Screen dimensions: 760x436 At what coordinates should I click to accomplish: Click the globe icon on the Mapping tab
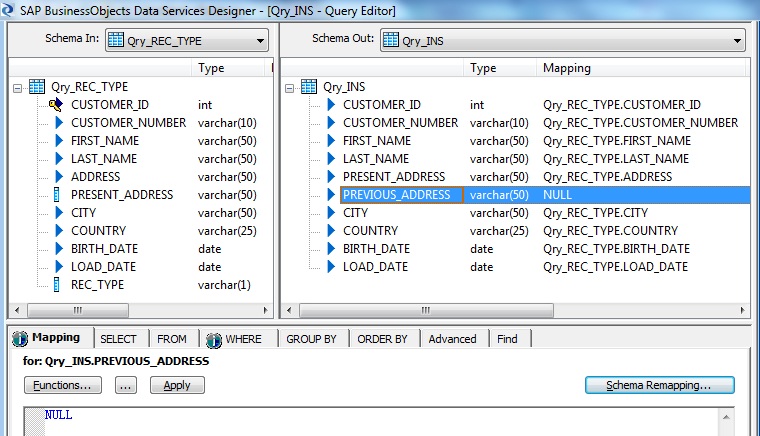(20, 339)
